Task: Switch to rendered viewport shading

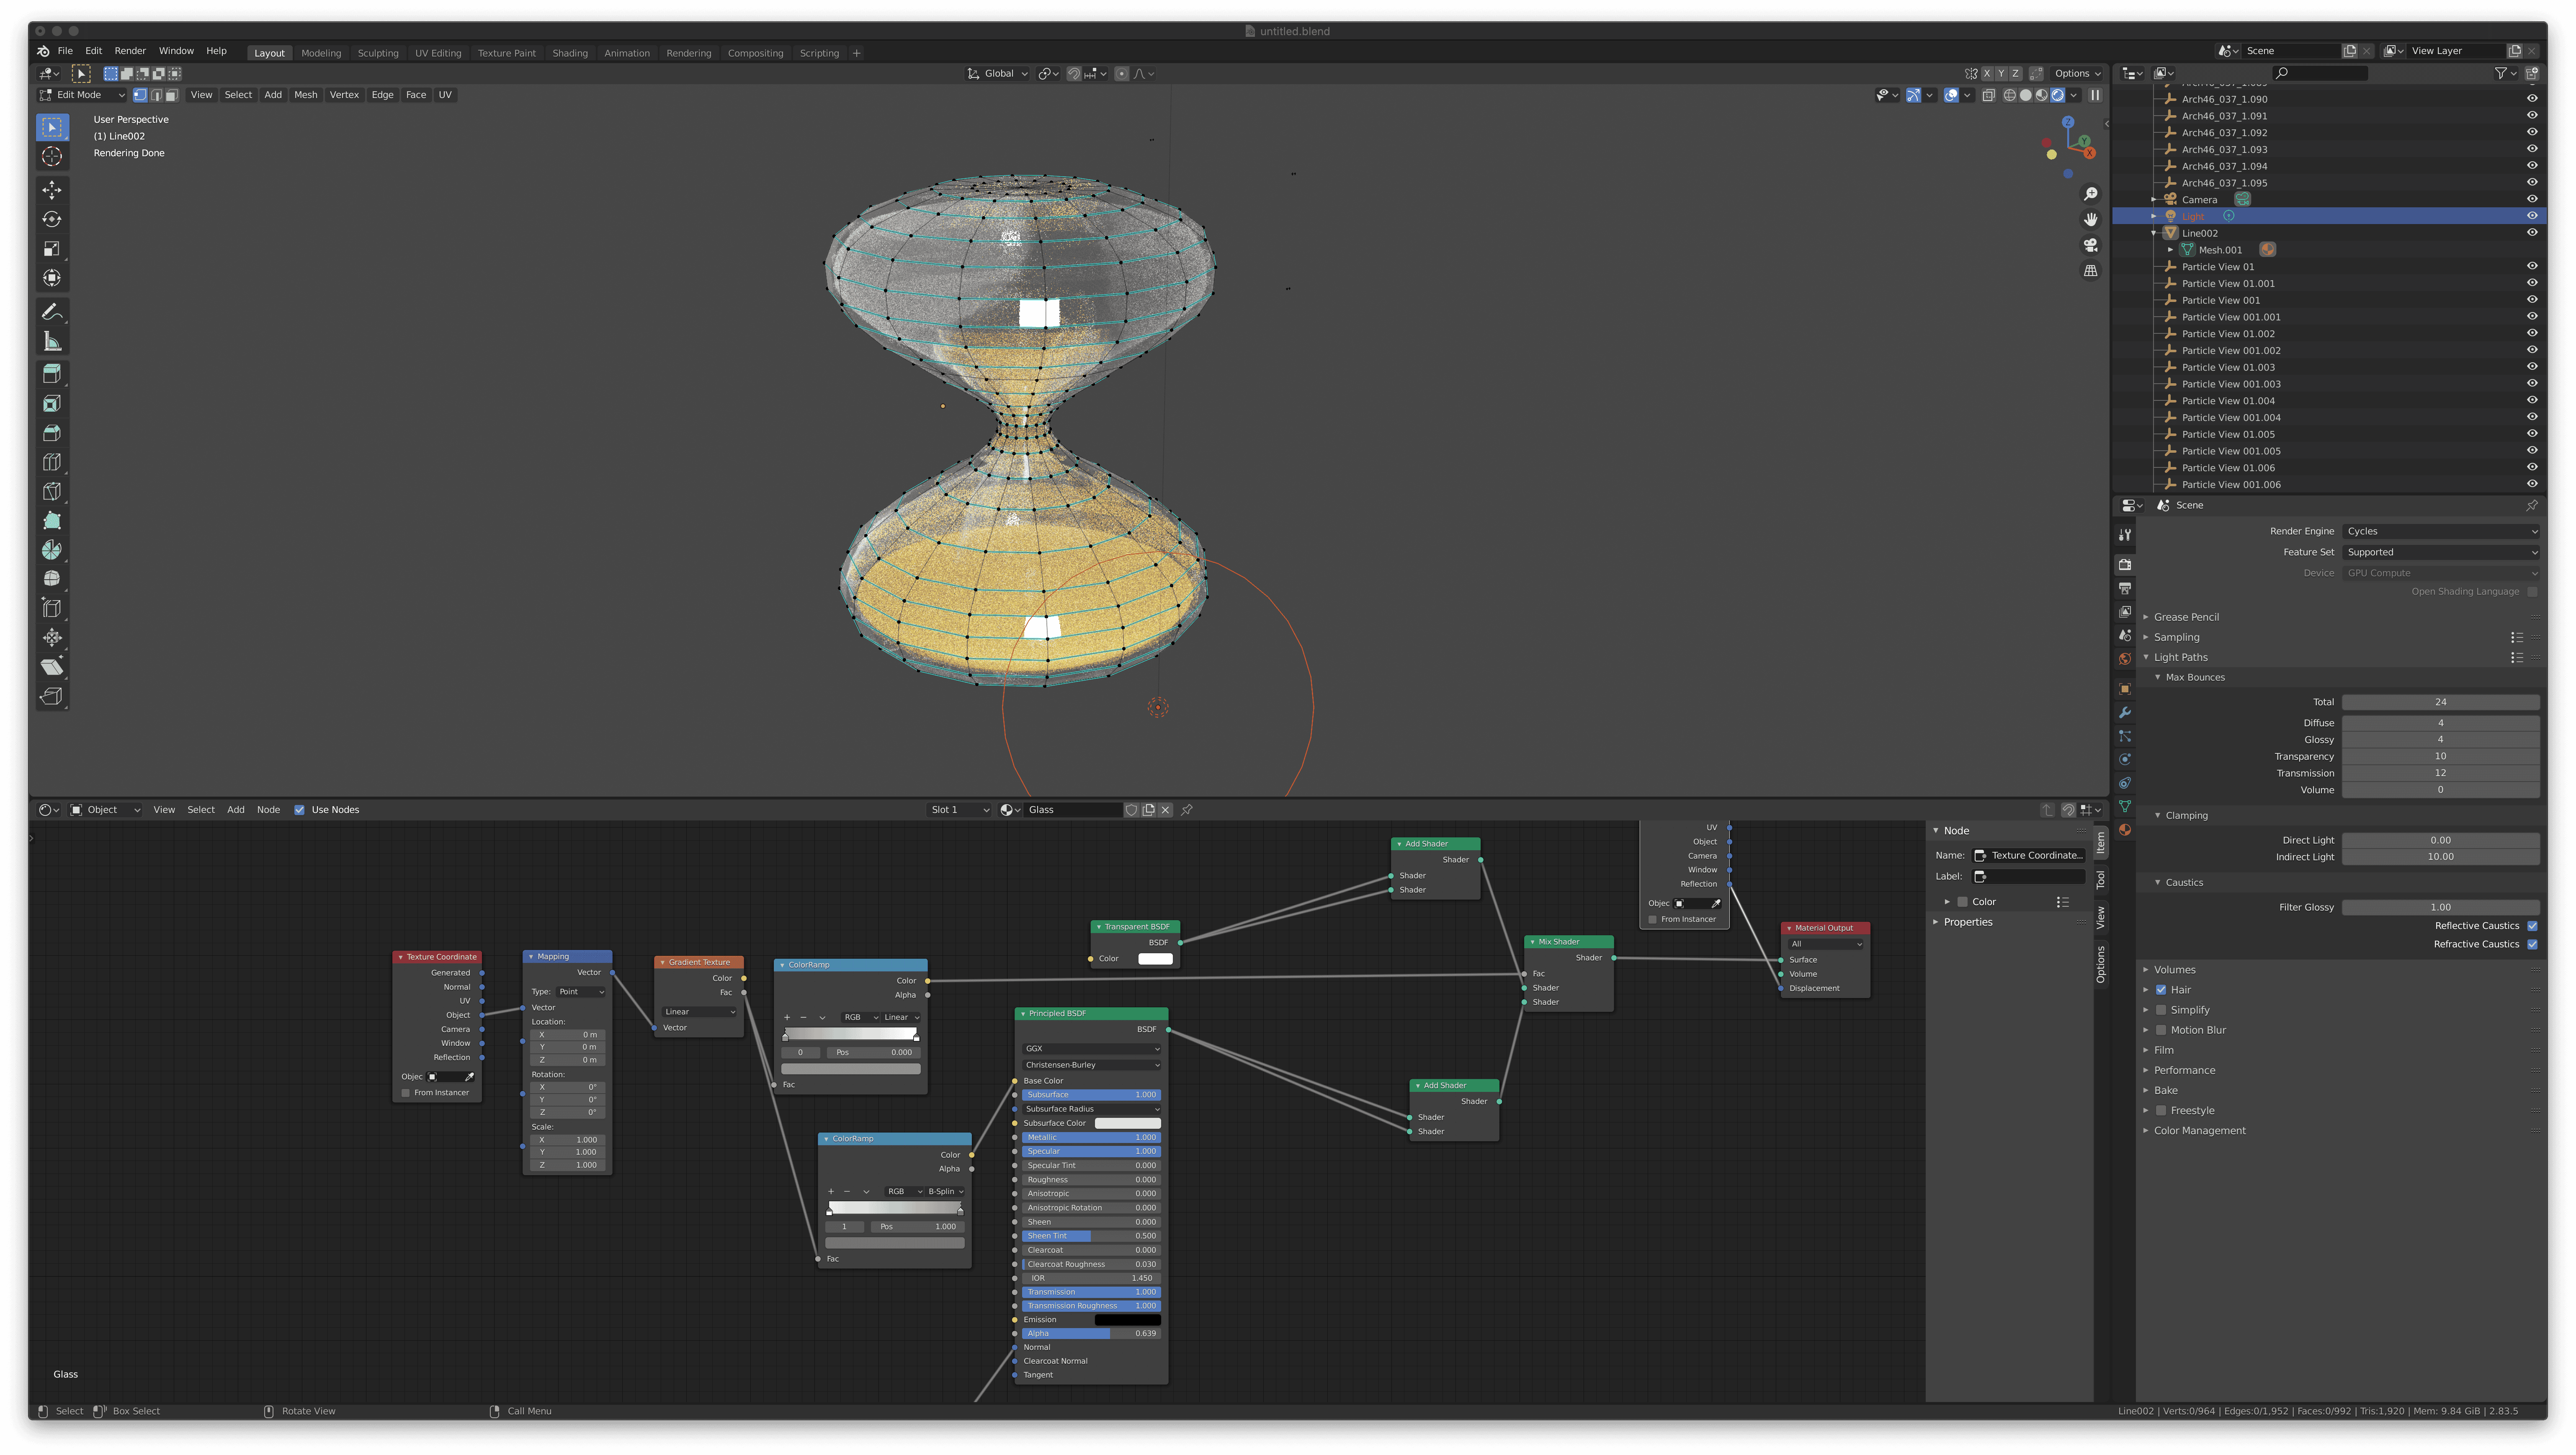Action: coord(2058,95)
